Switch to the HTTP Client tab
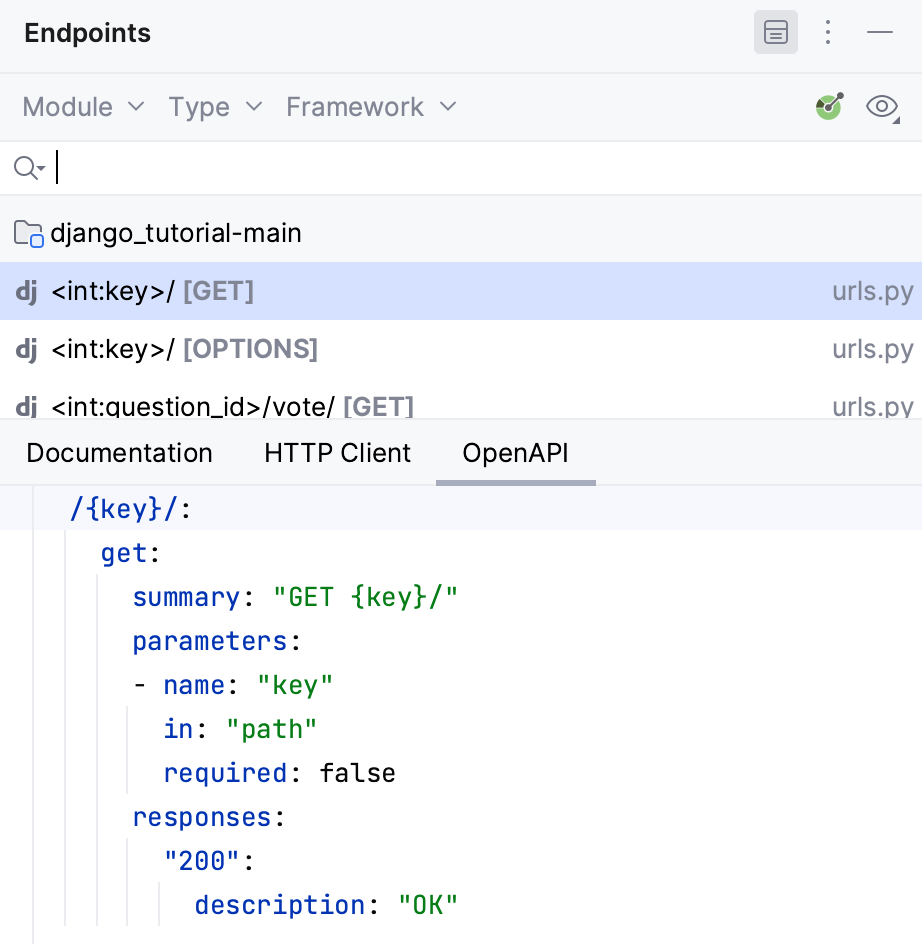This screenshot has width=922, height=944. 337,453
